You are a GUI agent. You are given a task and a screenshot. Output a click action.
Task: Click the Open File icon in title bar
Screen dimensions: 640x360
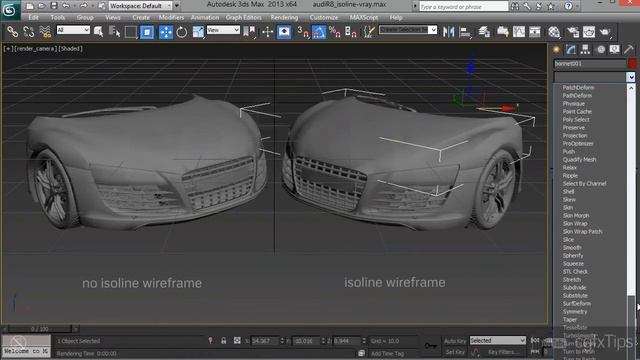[42, 6]
